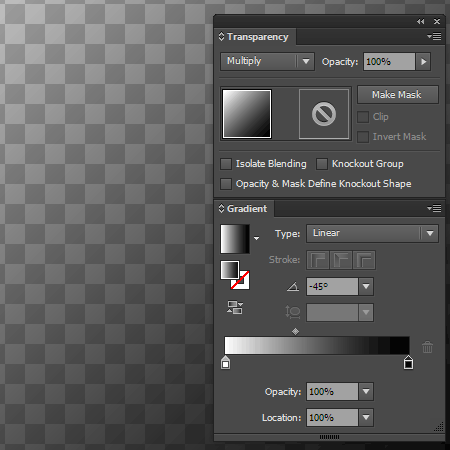450x450 pixels.
Task: Collapse panels with the double-arrow icon
Action: point(421,21)
